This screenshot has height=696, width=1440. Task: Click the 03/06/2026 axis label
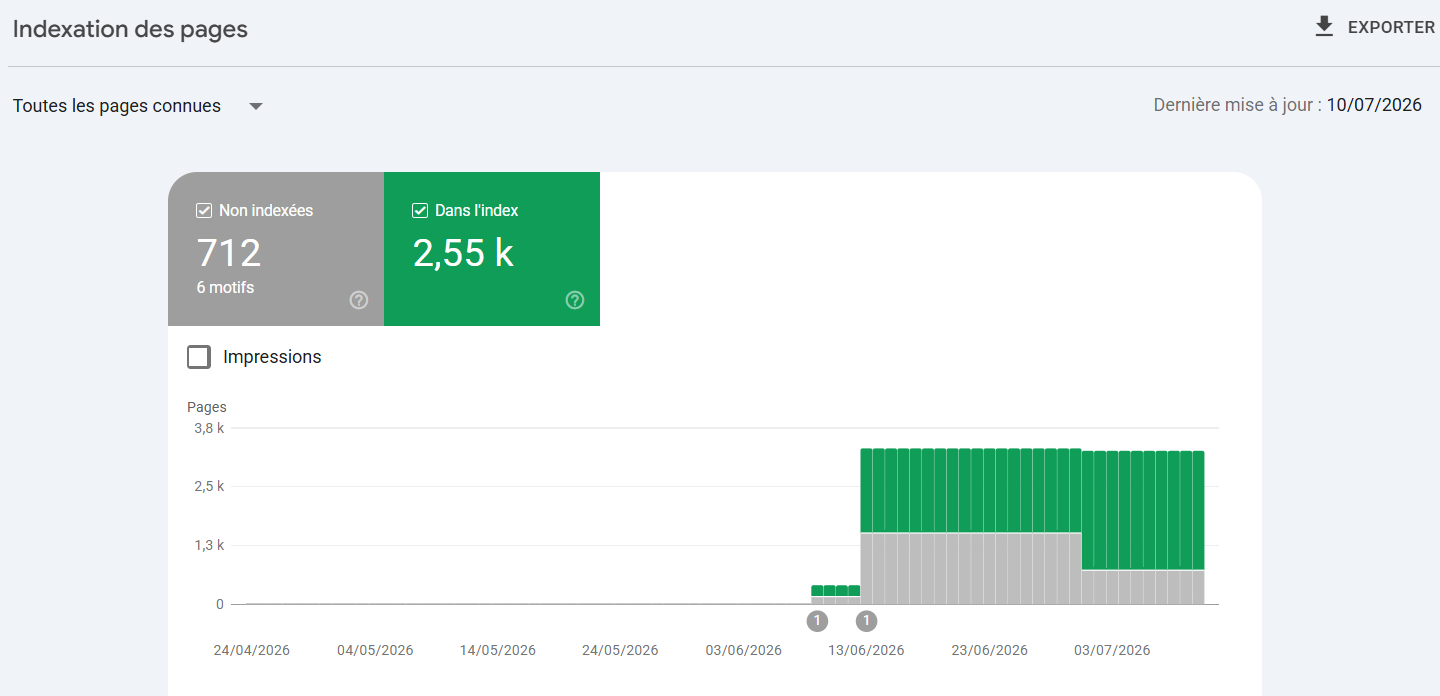point(743,650)
